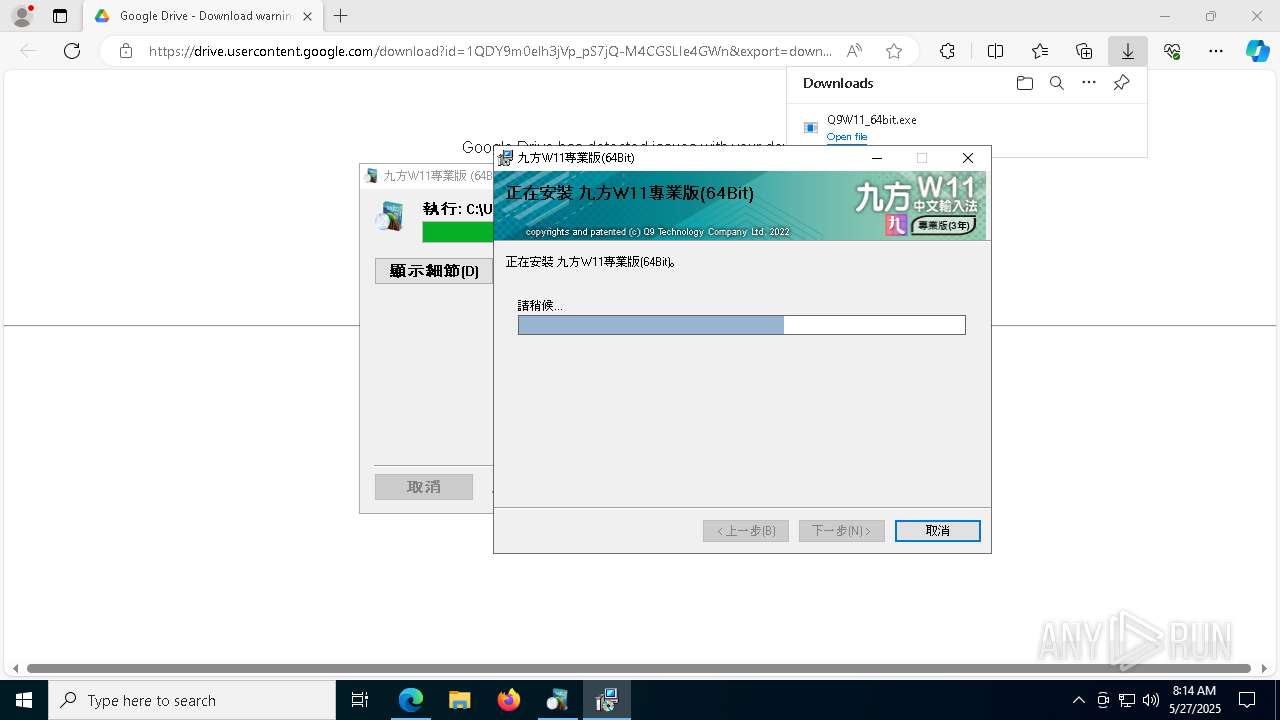
Task: Click the disabled 下一步(N) button
Action: (841, 531)
